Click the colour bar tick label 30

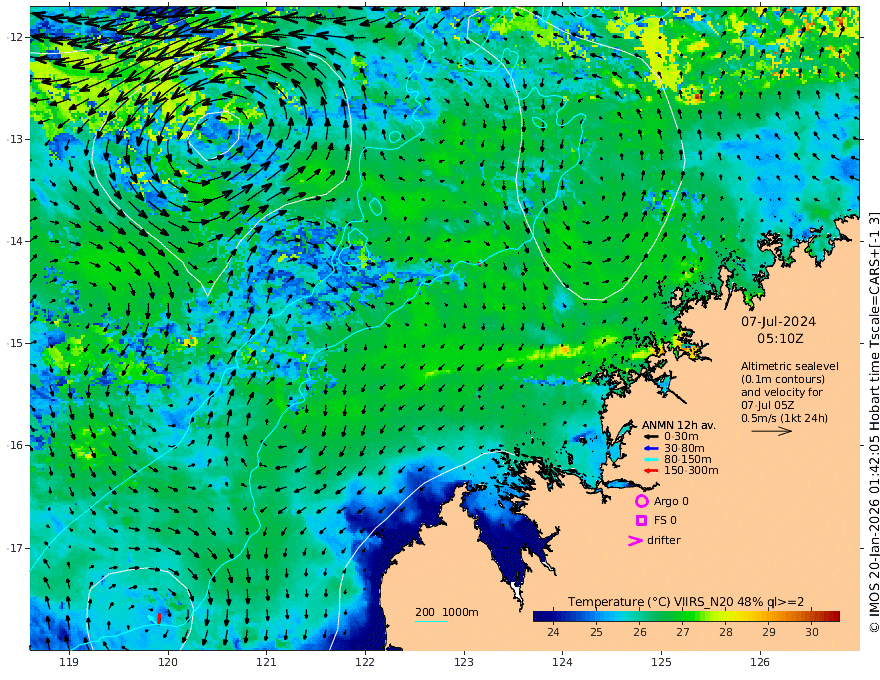[x=812, y=632]
